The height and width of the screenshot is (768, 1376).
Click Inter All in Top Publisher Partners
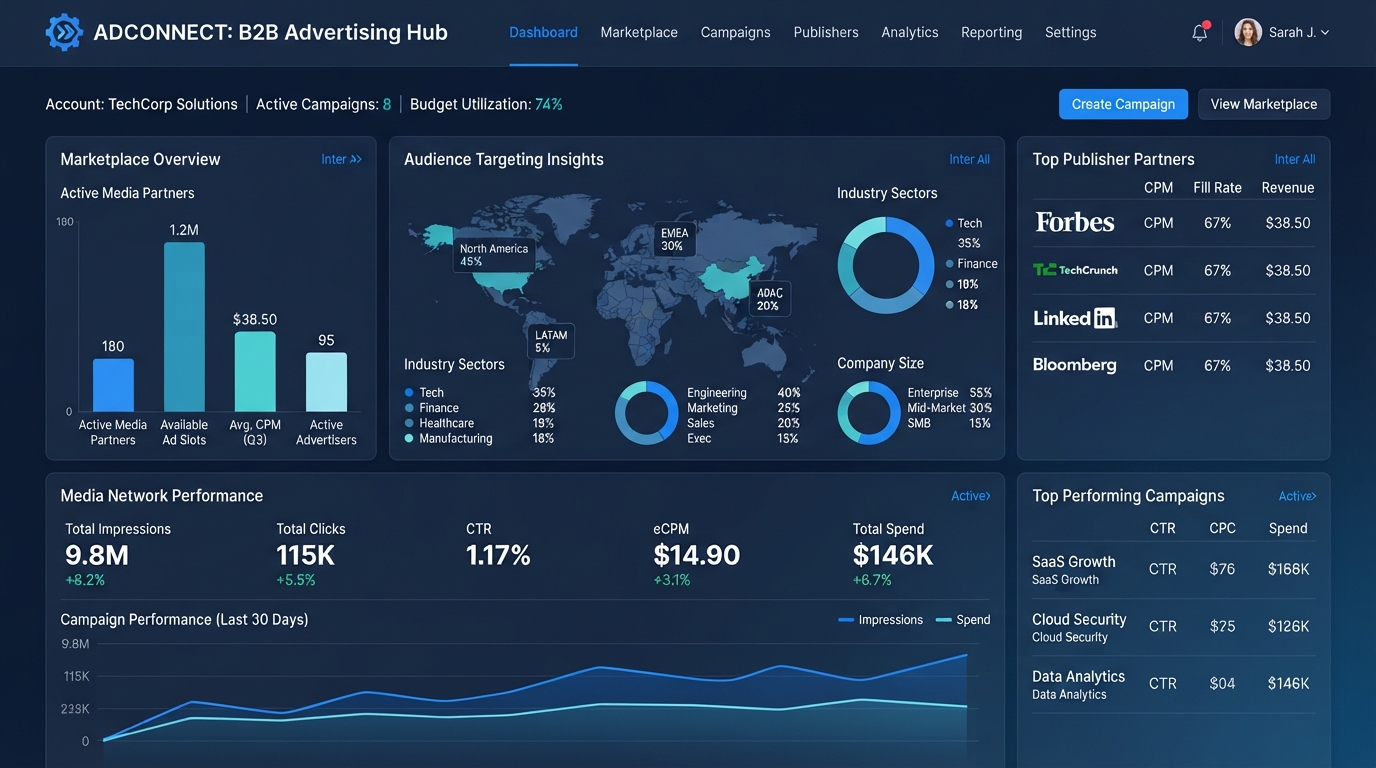tap(1294, 159)
